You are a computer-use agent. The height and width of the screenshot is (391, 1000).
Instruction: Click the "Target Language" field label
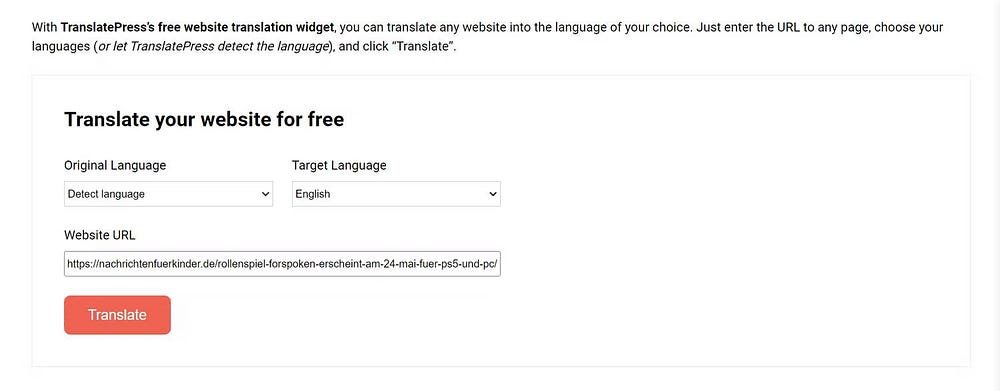[339, 165]
